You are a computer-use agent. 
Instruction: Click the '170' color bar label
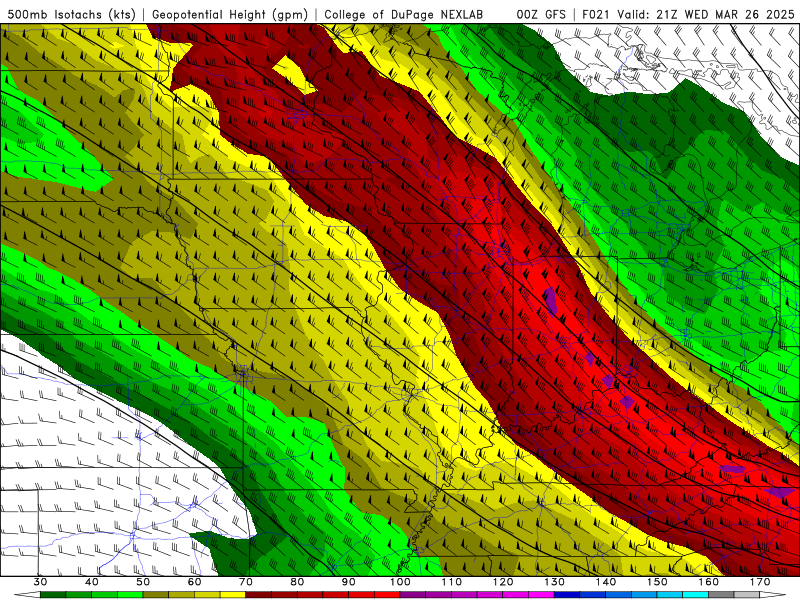[760, 582]
